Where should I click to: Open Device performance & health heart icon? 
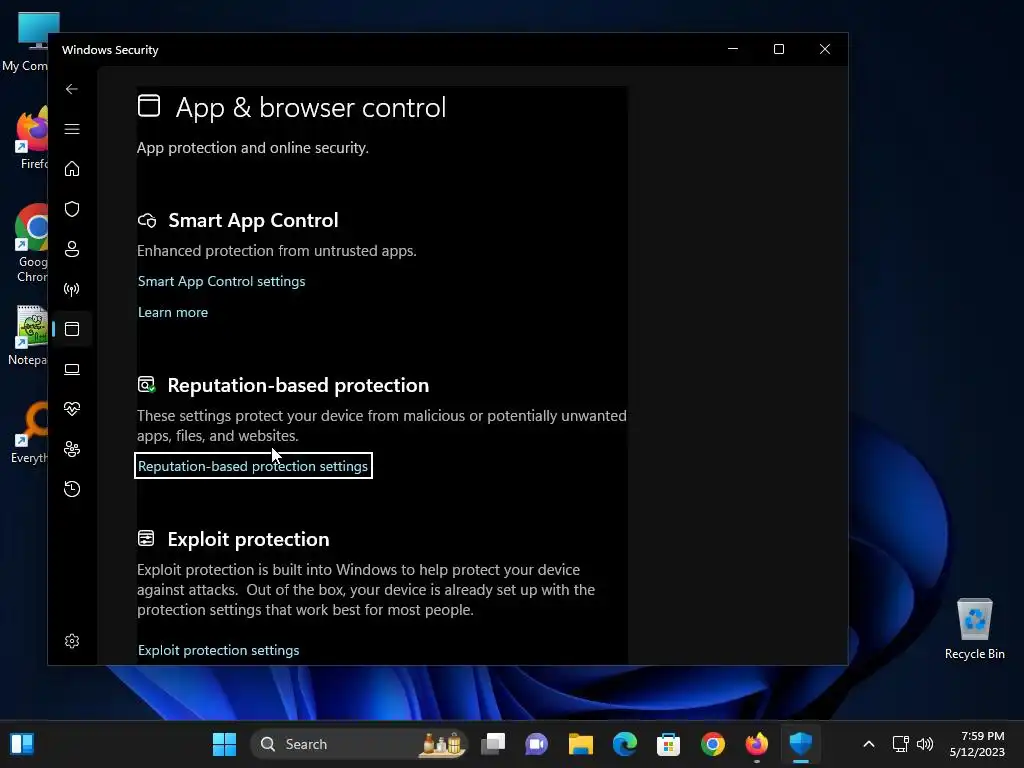[72, 409]
